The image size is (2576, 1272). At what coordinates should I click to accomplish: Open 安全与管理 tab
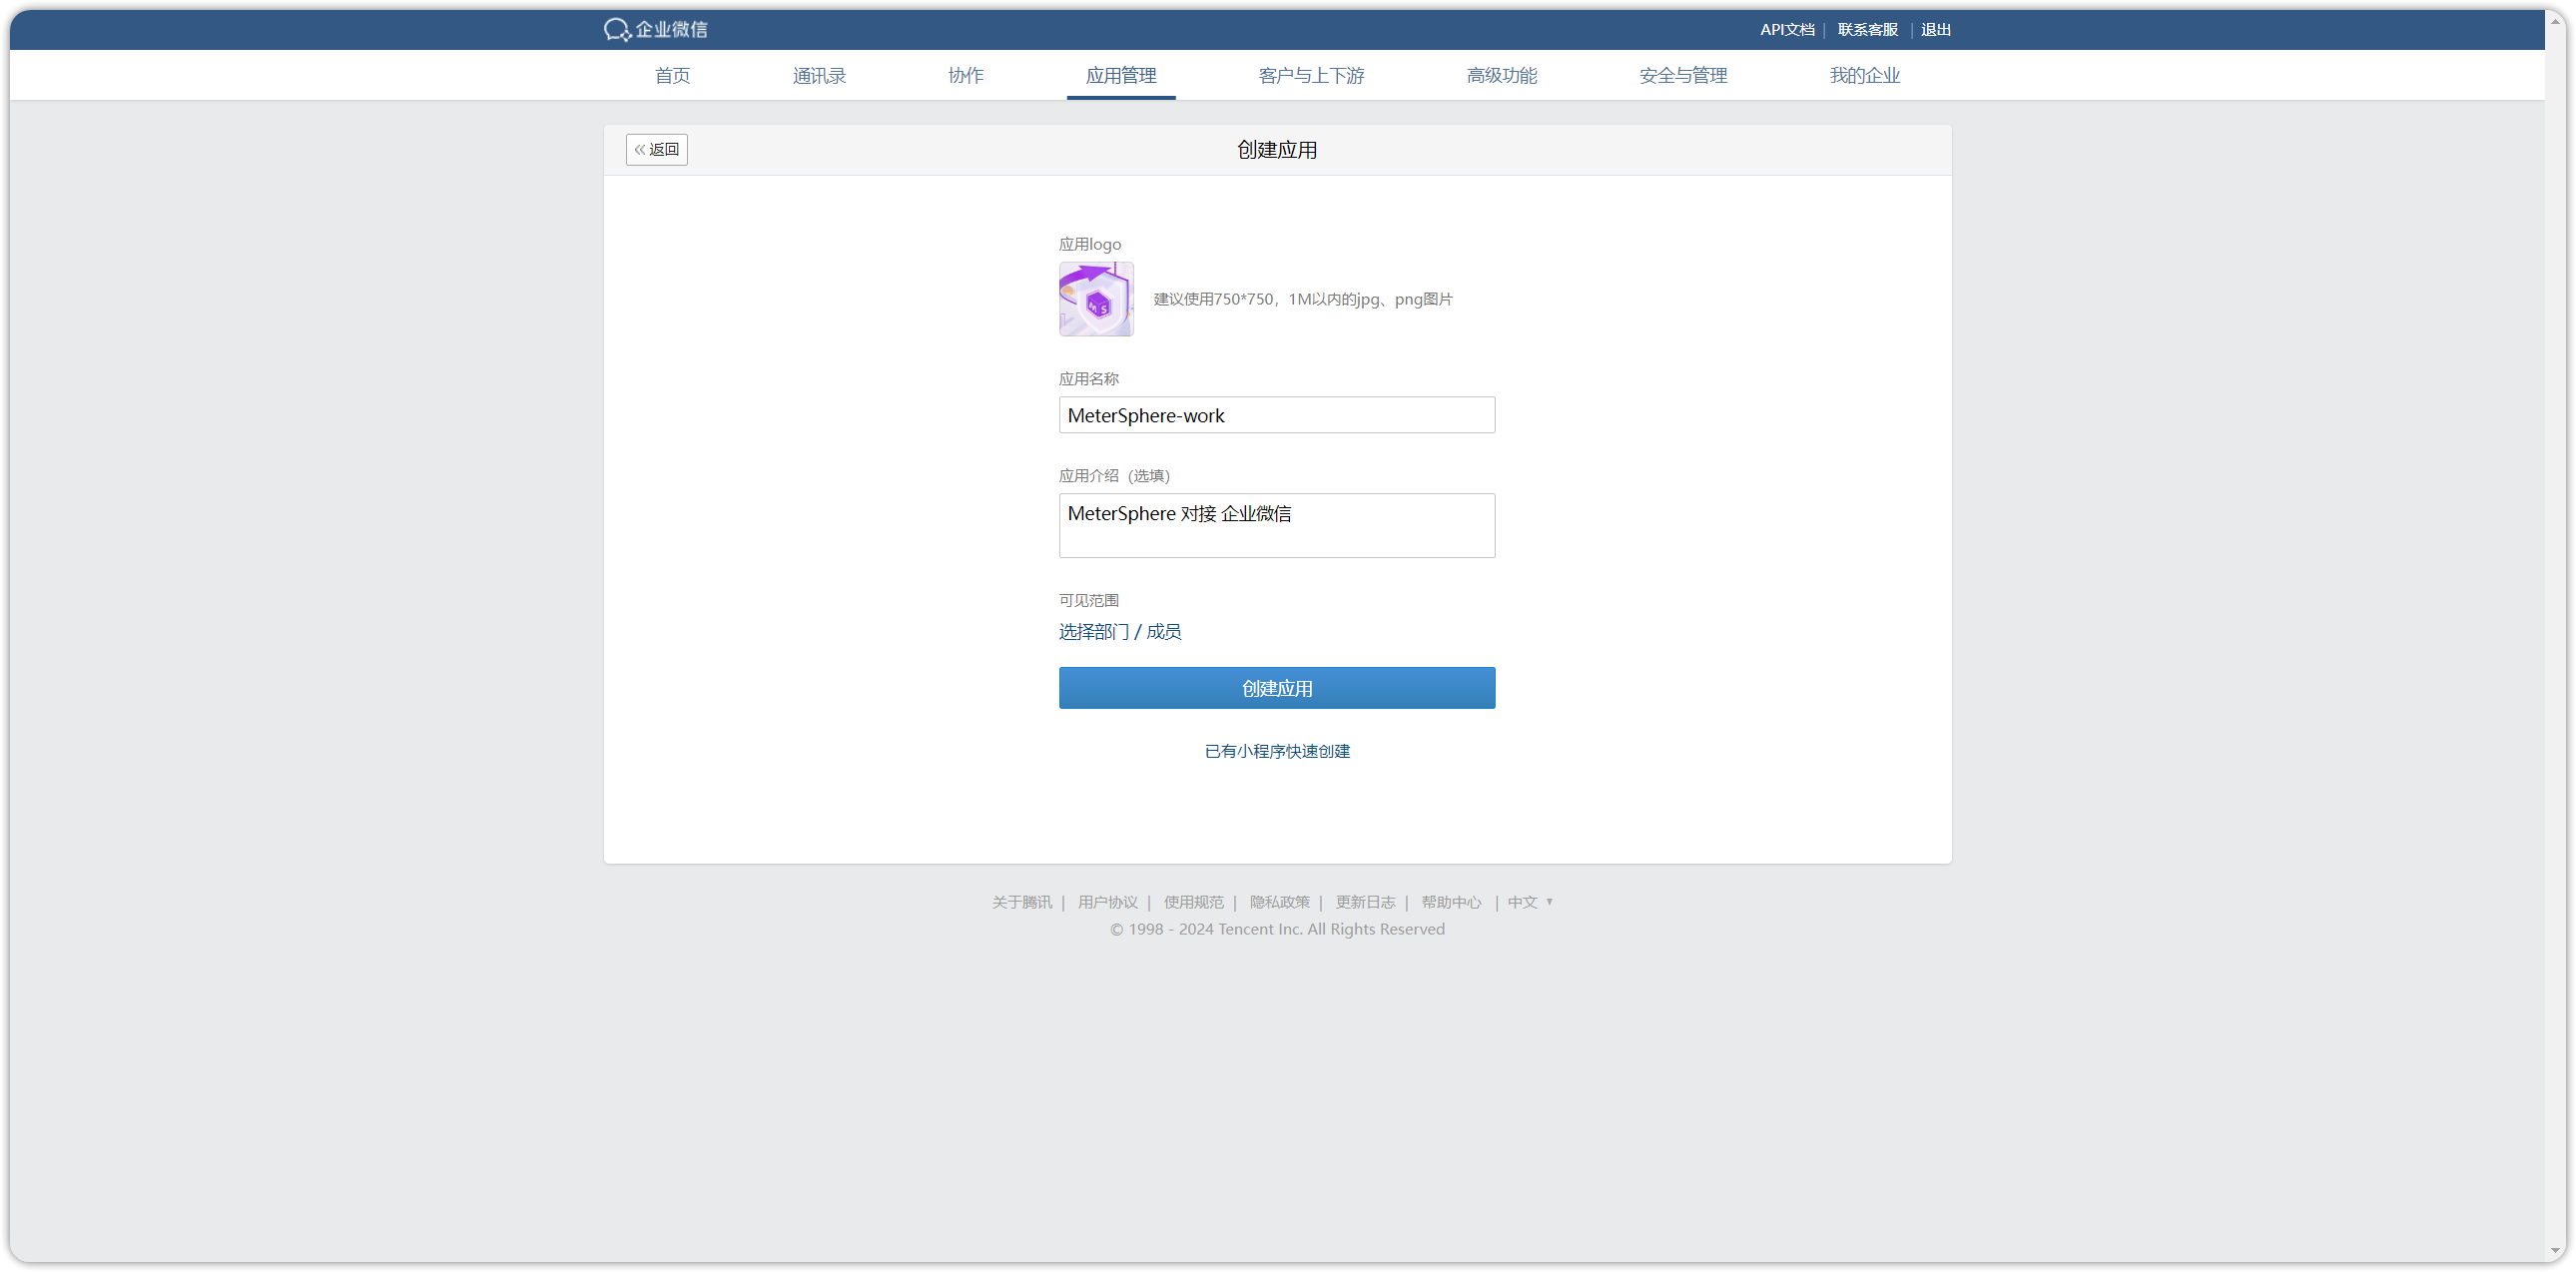pos(1683,76)
